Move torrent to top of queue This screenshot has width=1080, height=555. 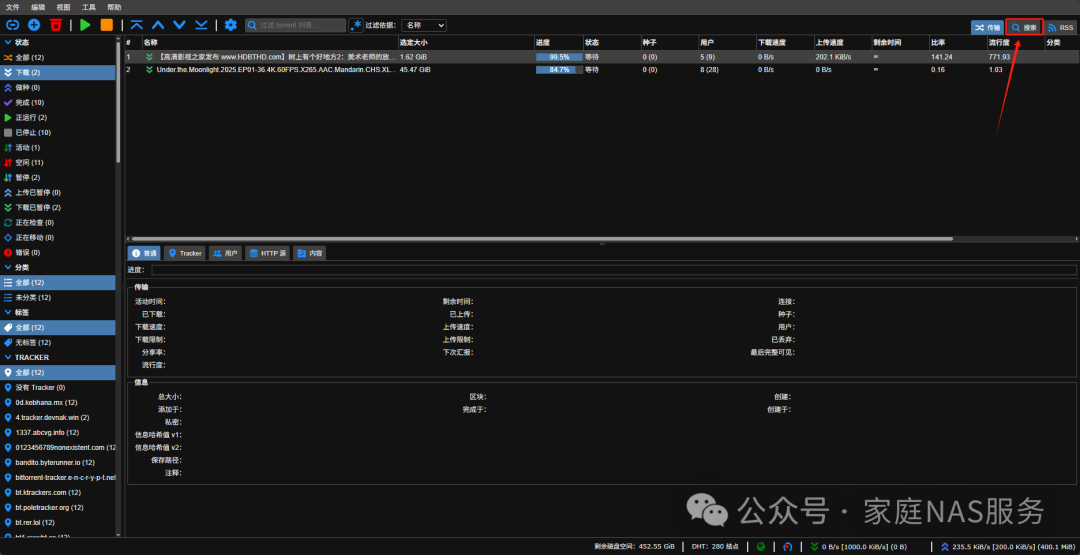tap(136, 24)
